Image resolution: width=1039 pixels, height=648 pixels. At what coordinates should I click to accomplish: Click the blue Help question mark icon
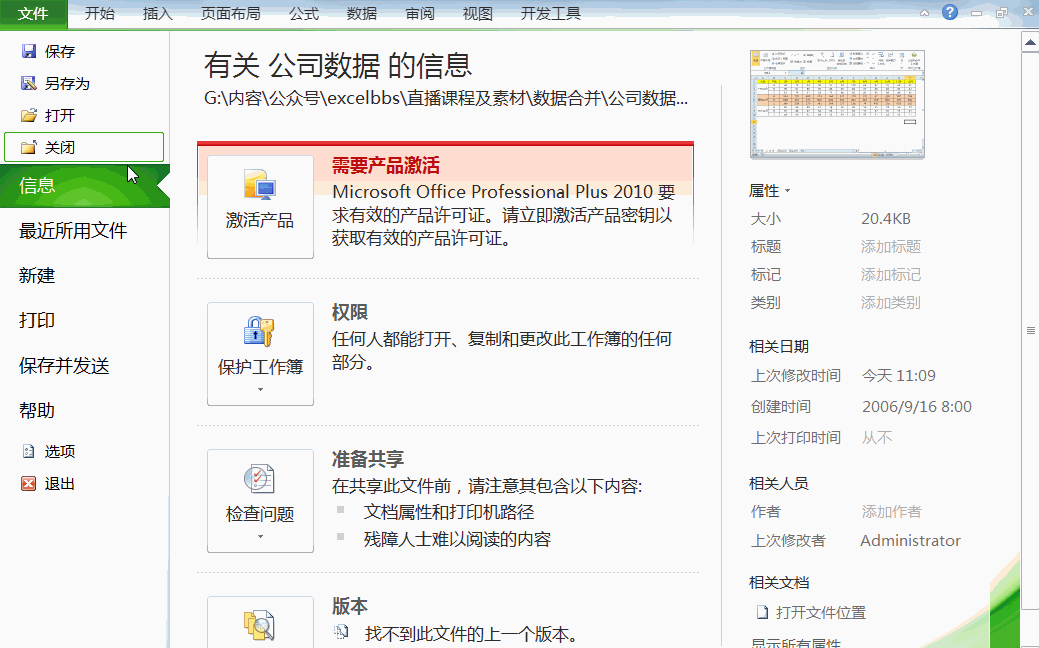(x=950, y=12)
